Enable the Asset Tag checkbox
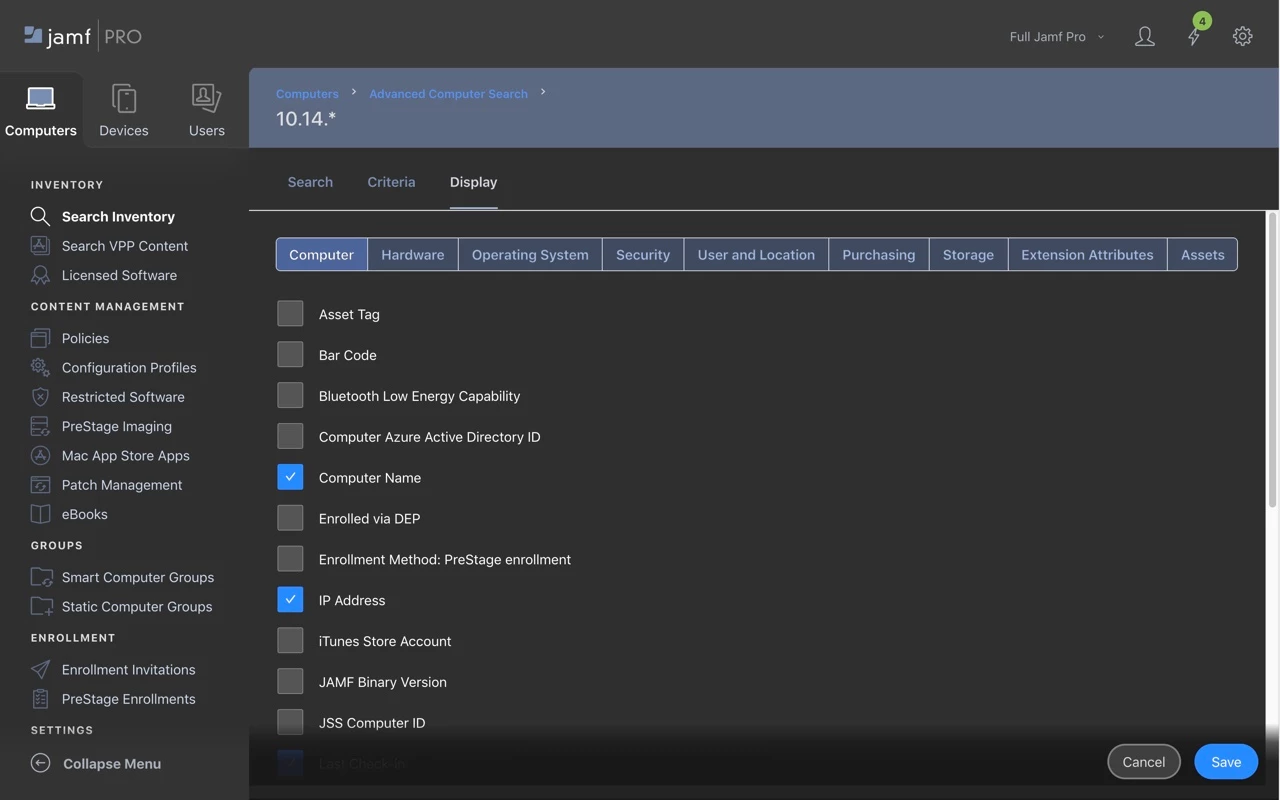The image size is (1280, 800). pyautogui.click(x=290, y=314)
